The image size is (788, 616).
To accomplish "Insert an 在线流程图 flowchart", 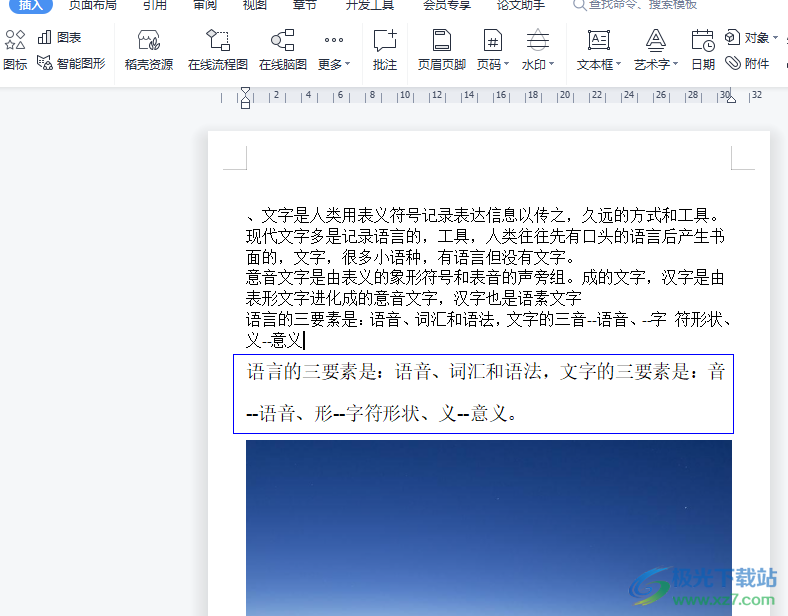I will pyautogui.click(x=218, y=50).
